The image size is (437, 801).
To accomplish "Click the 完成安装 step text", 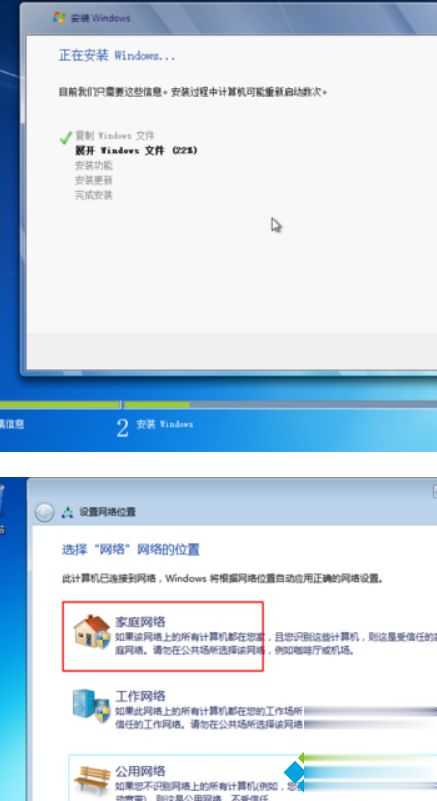I will pyautogui.click(x=94, y=195).
